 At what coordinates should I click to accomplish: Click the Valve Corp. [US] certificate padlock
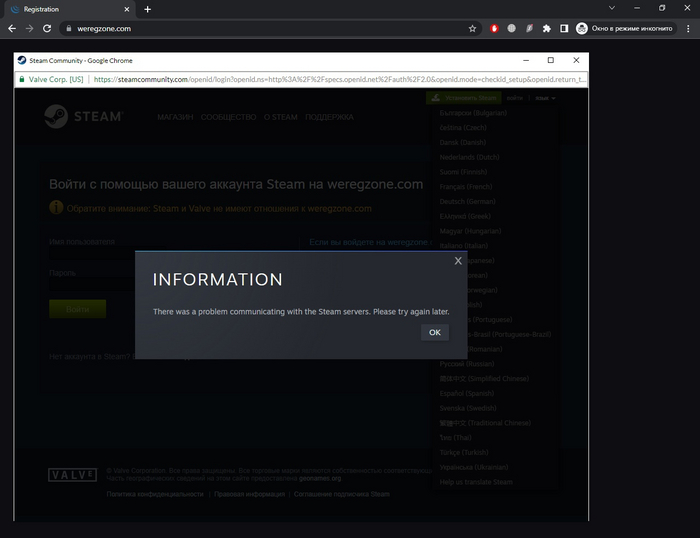tap(22, 79)
